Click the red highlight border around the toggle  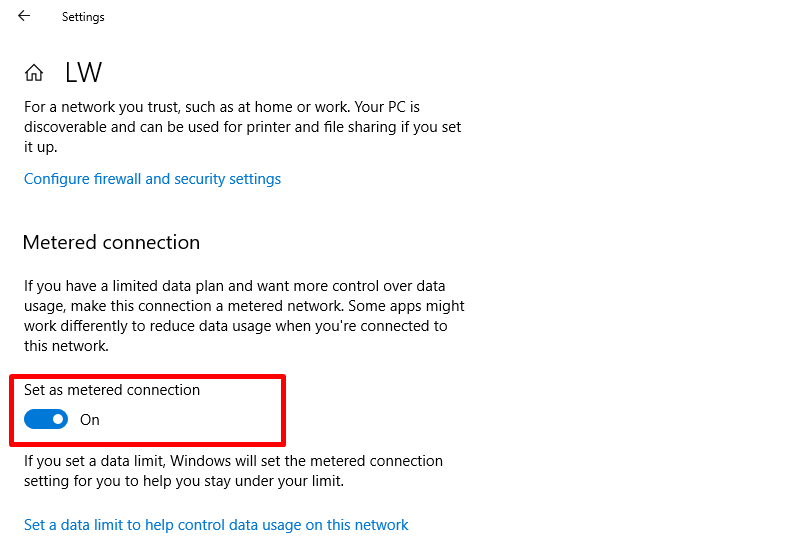coord(148,376)
